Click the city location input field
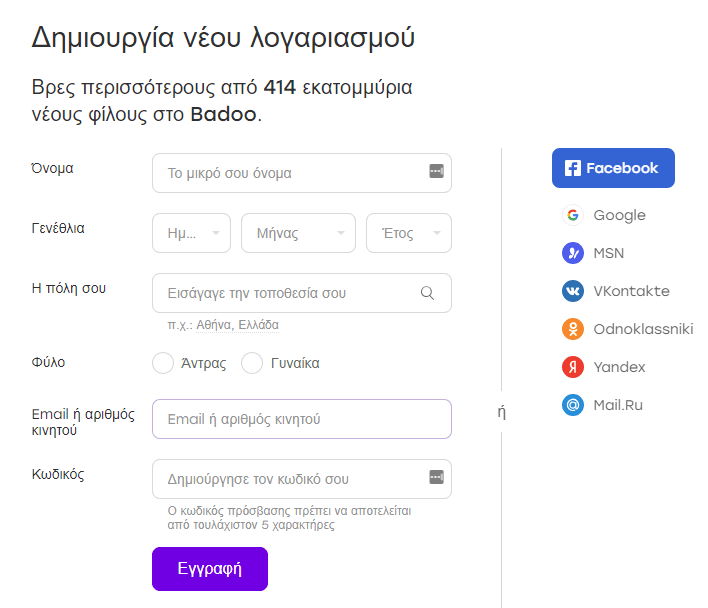The height and width of the screenshot is (608, 708). point(285,293)
